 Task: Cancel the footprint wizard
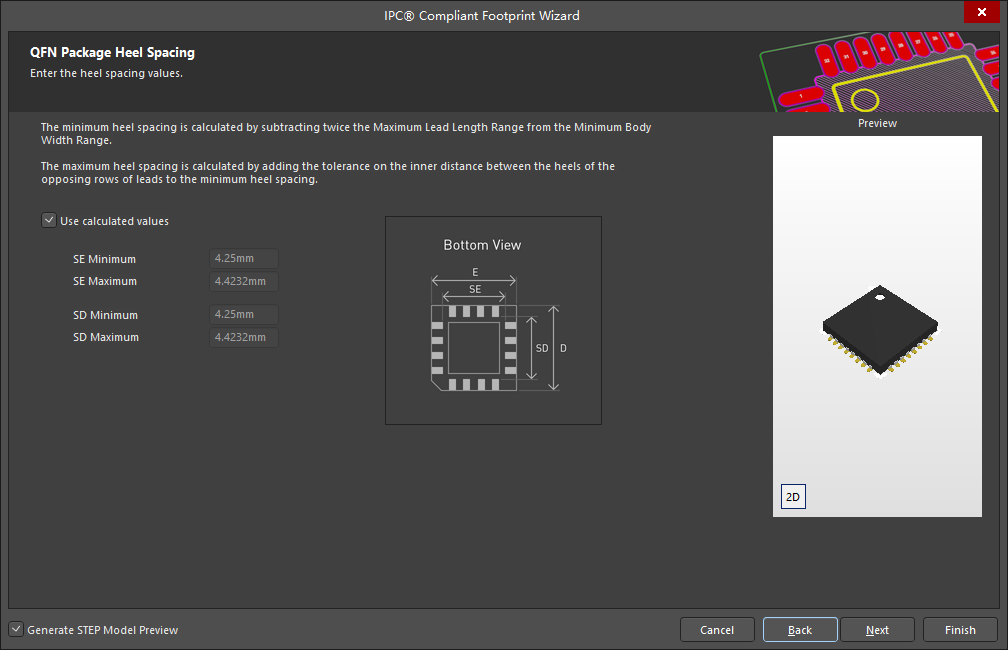[x=717, y=629]
